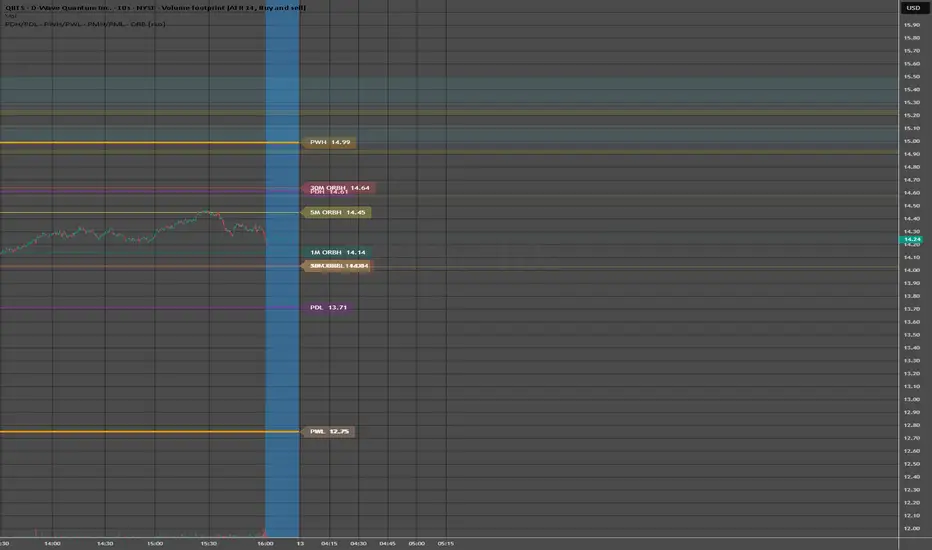Click the D-Wave Quantum symbol title
This screenshot has width=932, height=550.
click(x=155, y=8)
